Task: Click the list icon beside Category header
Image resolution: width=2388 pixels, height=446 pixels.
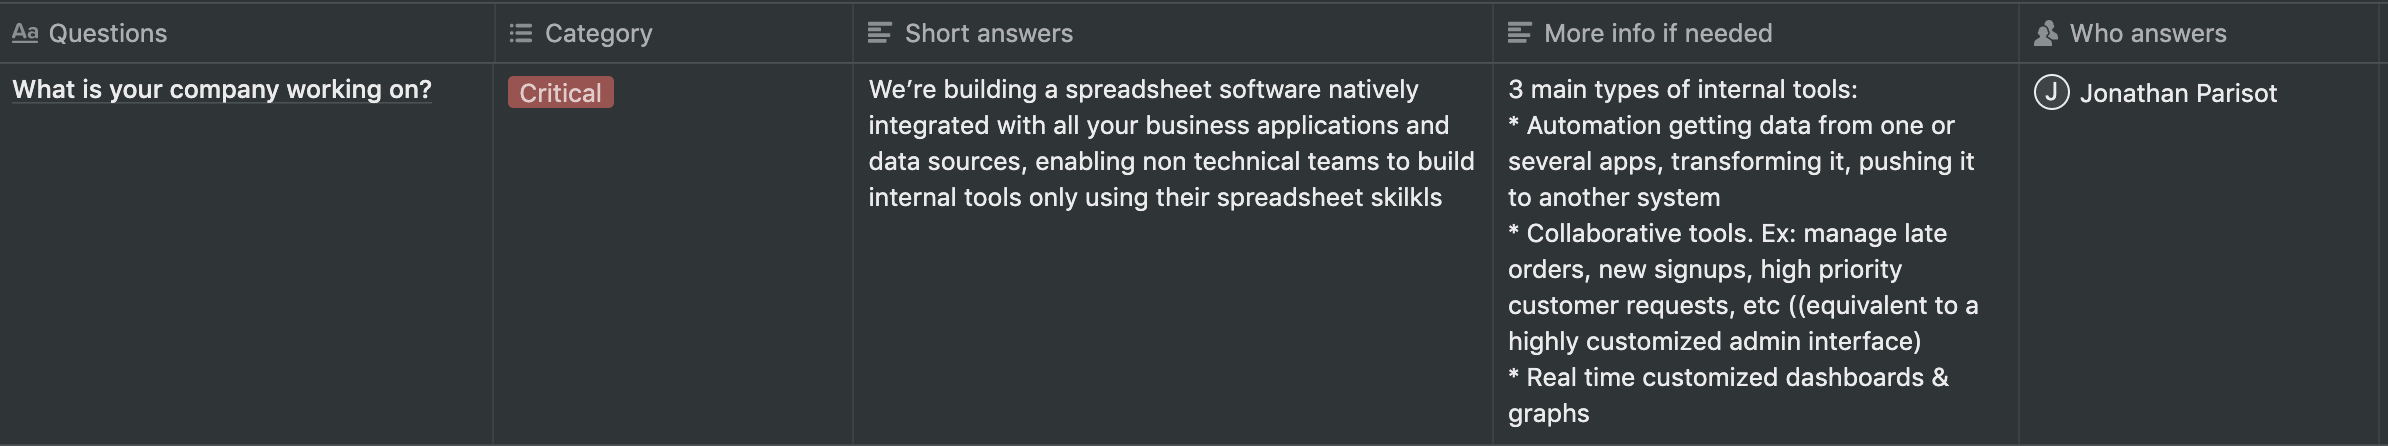Action: coord(520,33)
